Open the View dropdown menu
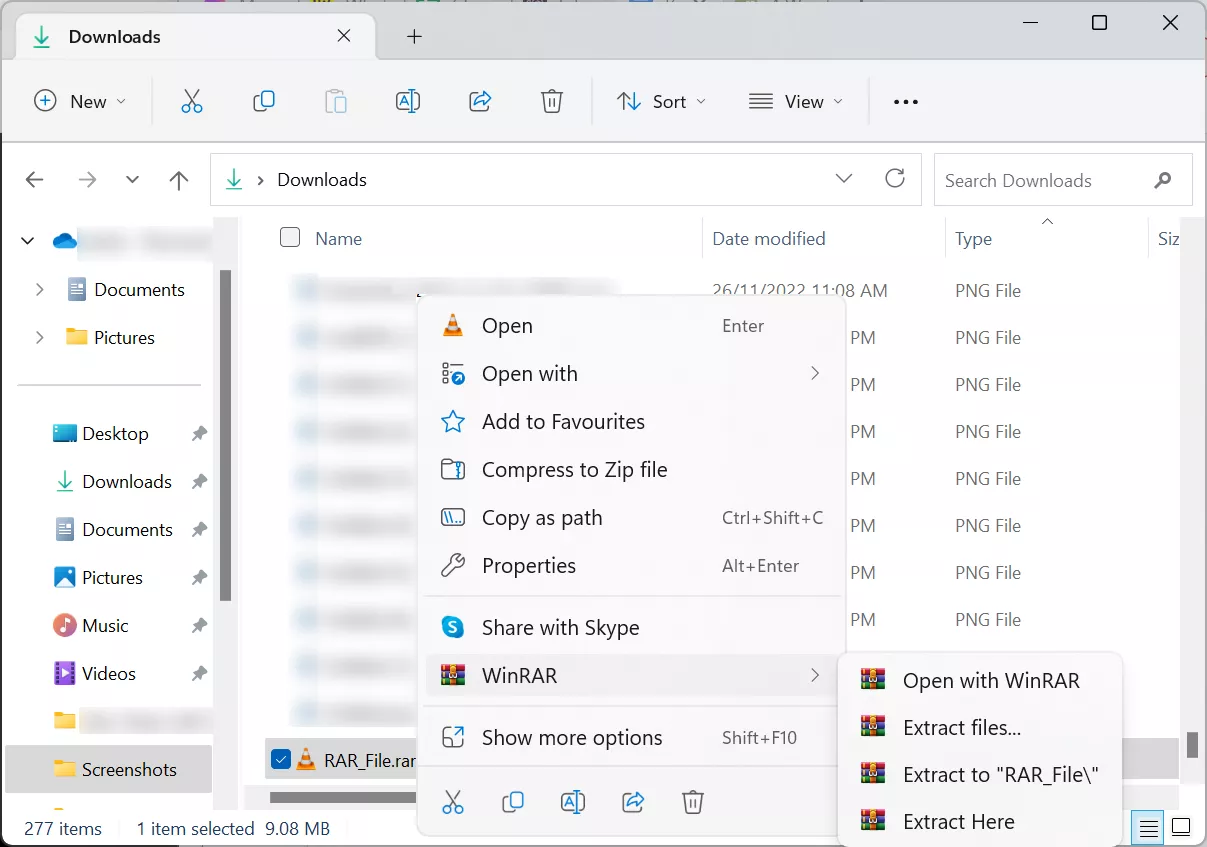 (x=796, y=101)
